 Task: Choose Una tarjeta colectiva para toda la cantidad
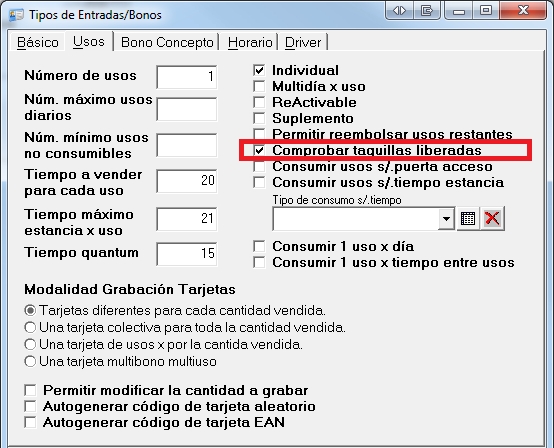30,328
